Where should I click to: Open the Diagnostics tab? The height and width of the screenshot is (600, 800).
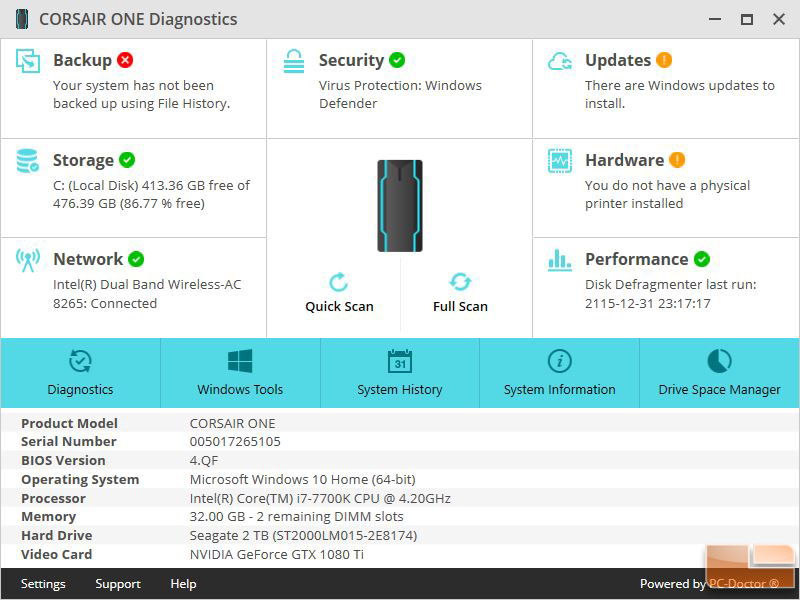(81, 373)
